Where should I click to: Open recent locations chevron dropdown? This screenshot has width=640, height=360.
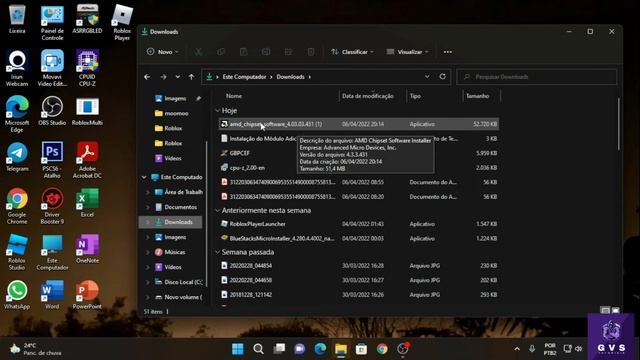(178, 77)
